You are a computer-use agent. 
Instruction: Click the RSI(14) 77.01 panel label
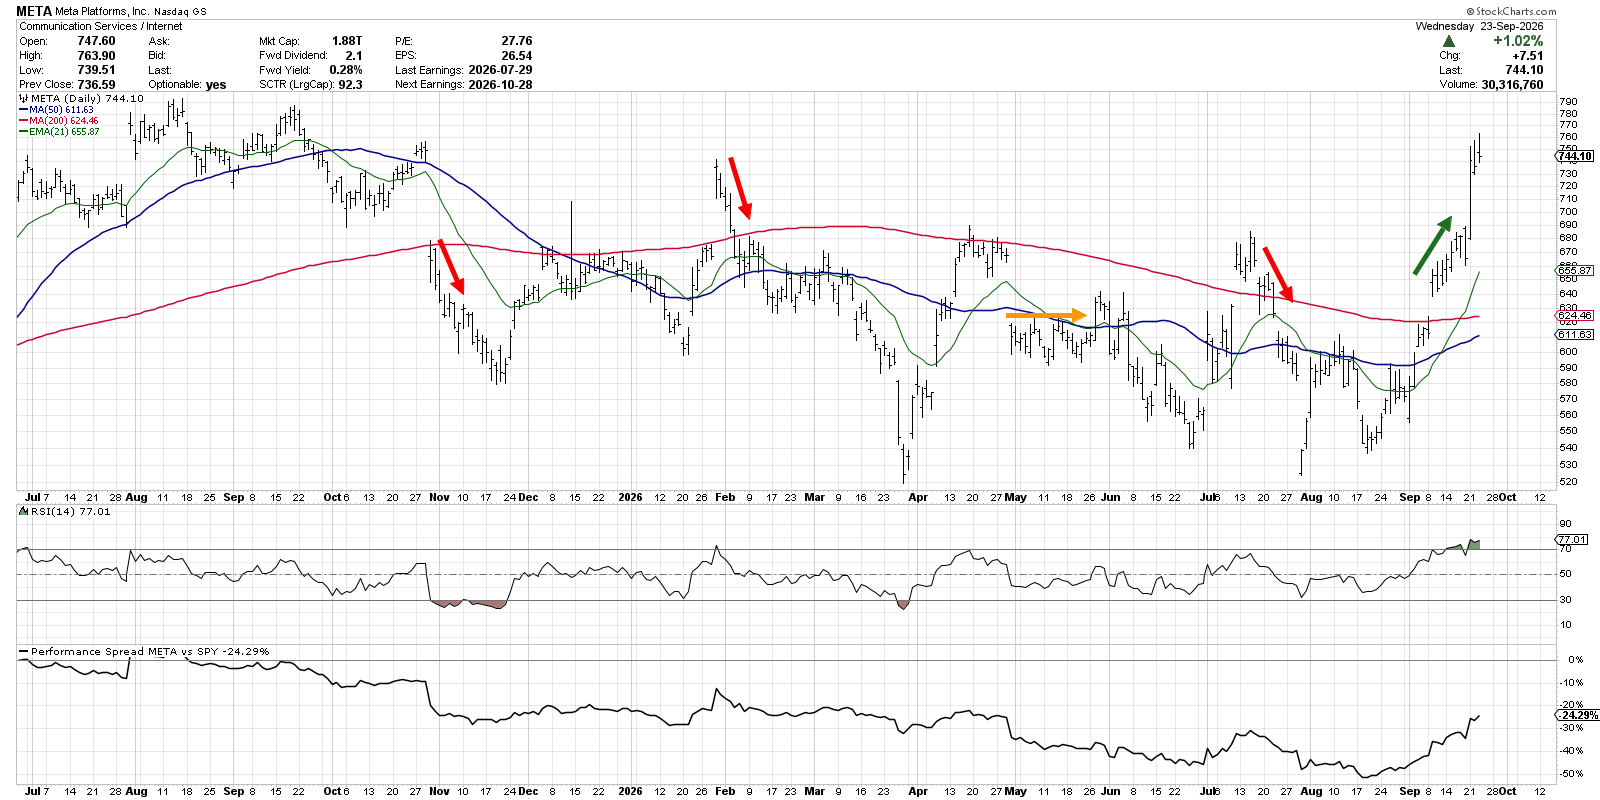(x=65, y=512)
